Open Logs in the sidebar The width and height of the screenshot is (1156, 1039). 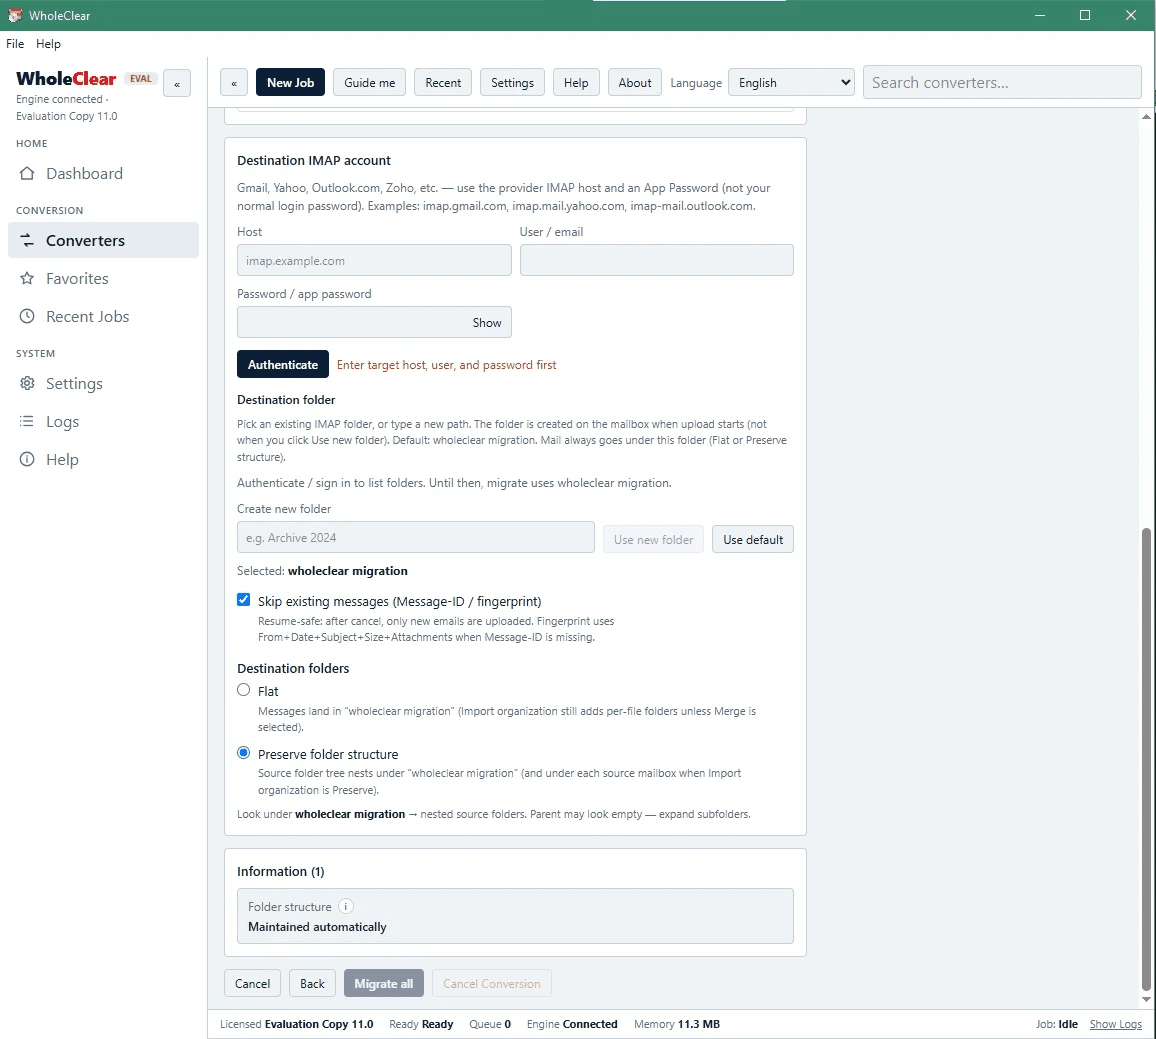click(103, 421)
